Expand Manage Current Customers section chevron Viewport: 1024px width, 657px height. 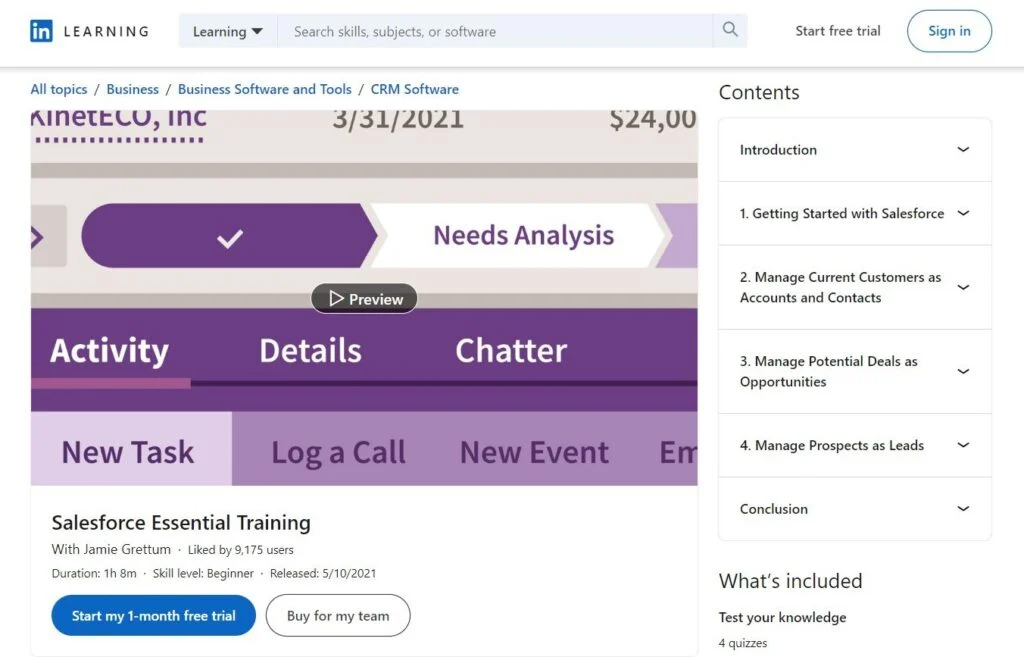click(963, 287)
